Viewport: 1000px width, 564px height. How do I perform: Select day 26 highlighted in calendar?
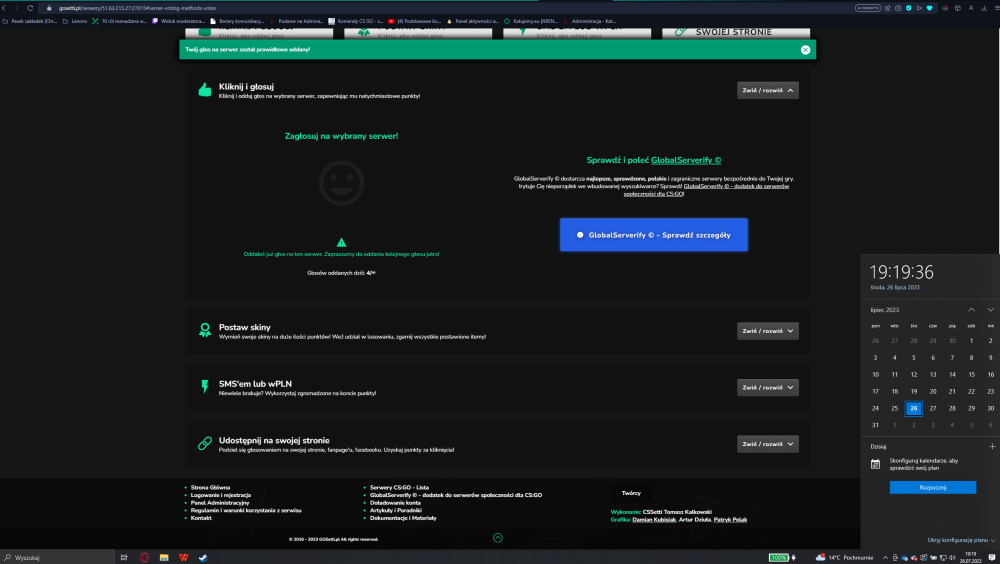point(913,408)
